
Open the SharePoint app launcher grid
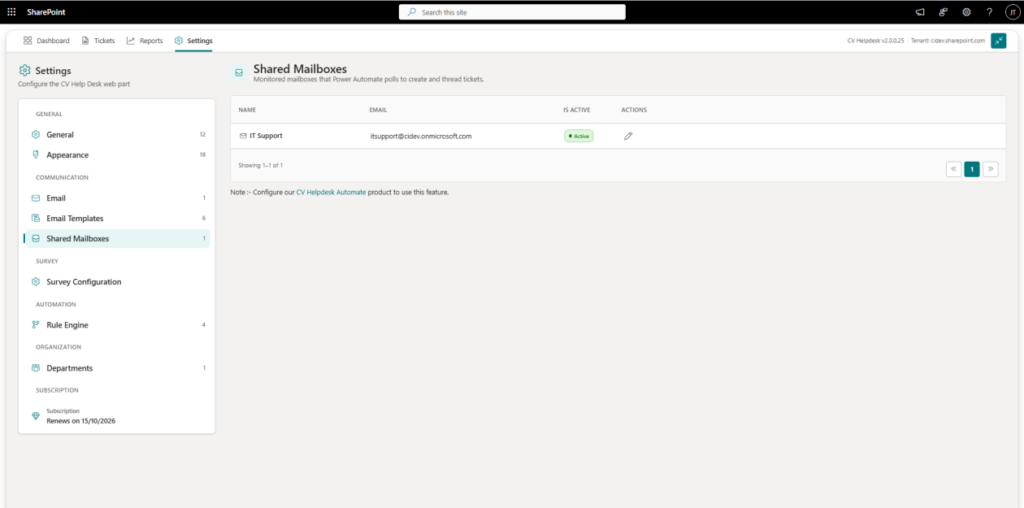[12, 12]
